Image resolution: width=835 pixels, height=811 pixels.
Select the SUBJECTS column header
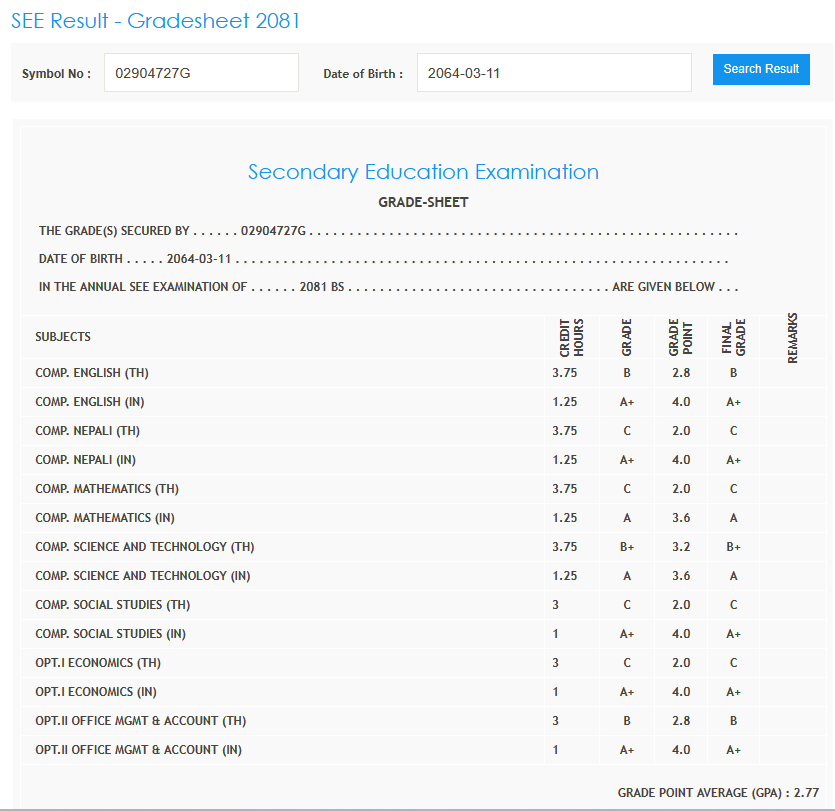point(63,337)
